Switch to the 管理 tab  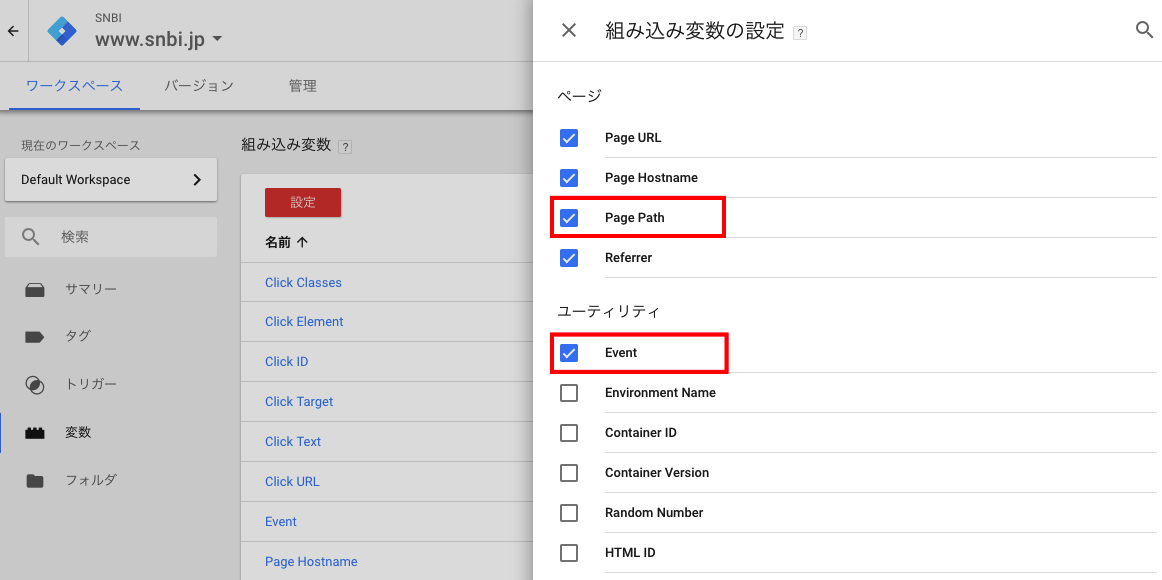coord(302,86)
